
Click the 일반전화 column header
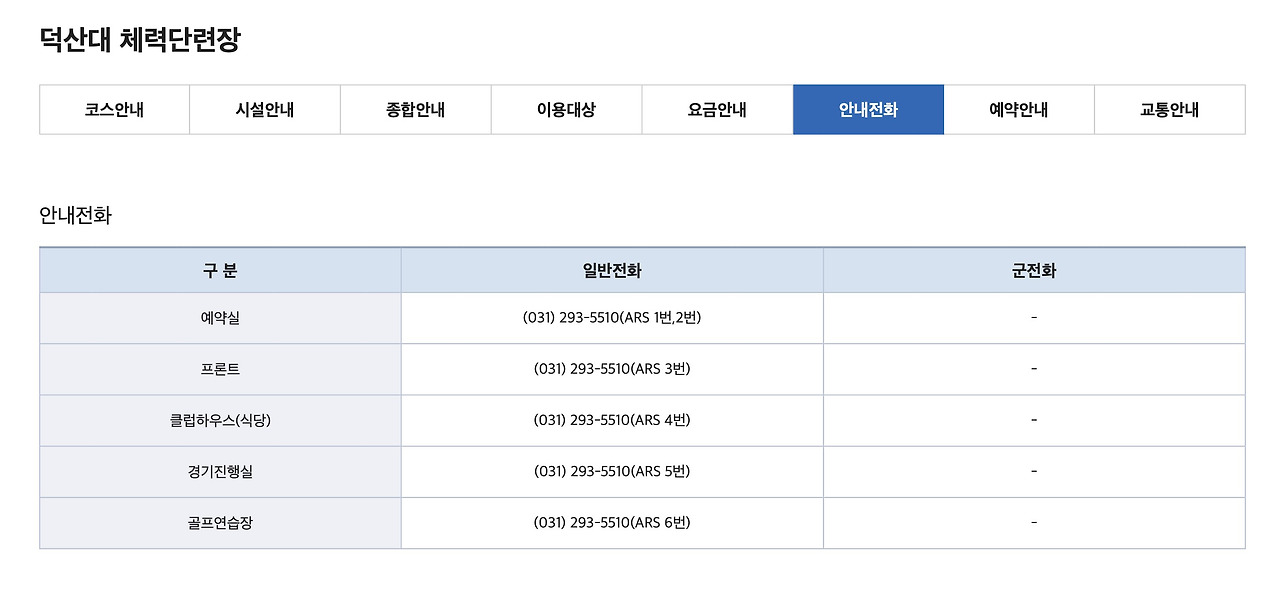(x=611, y=270)
